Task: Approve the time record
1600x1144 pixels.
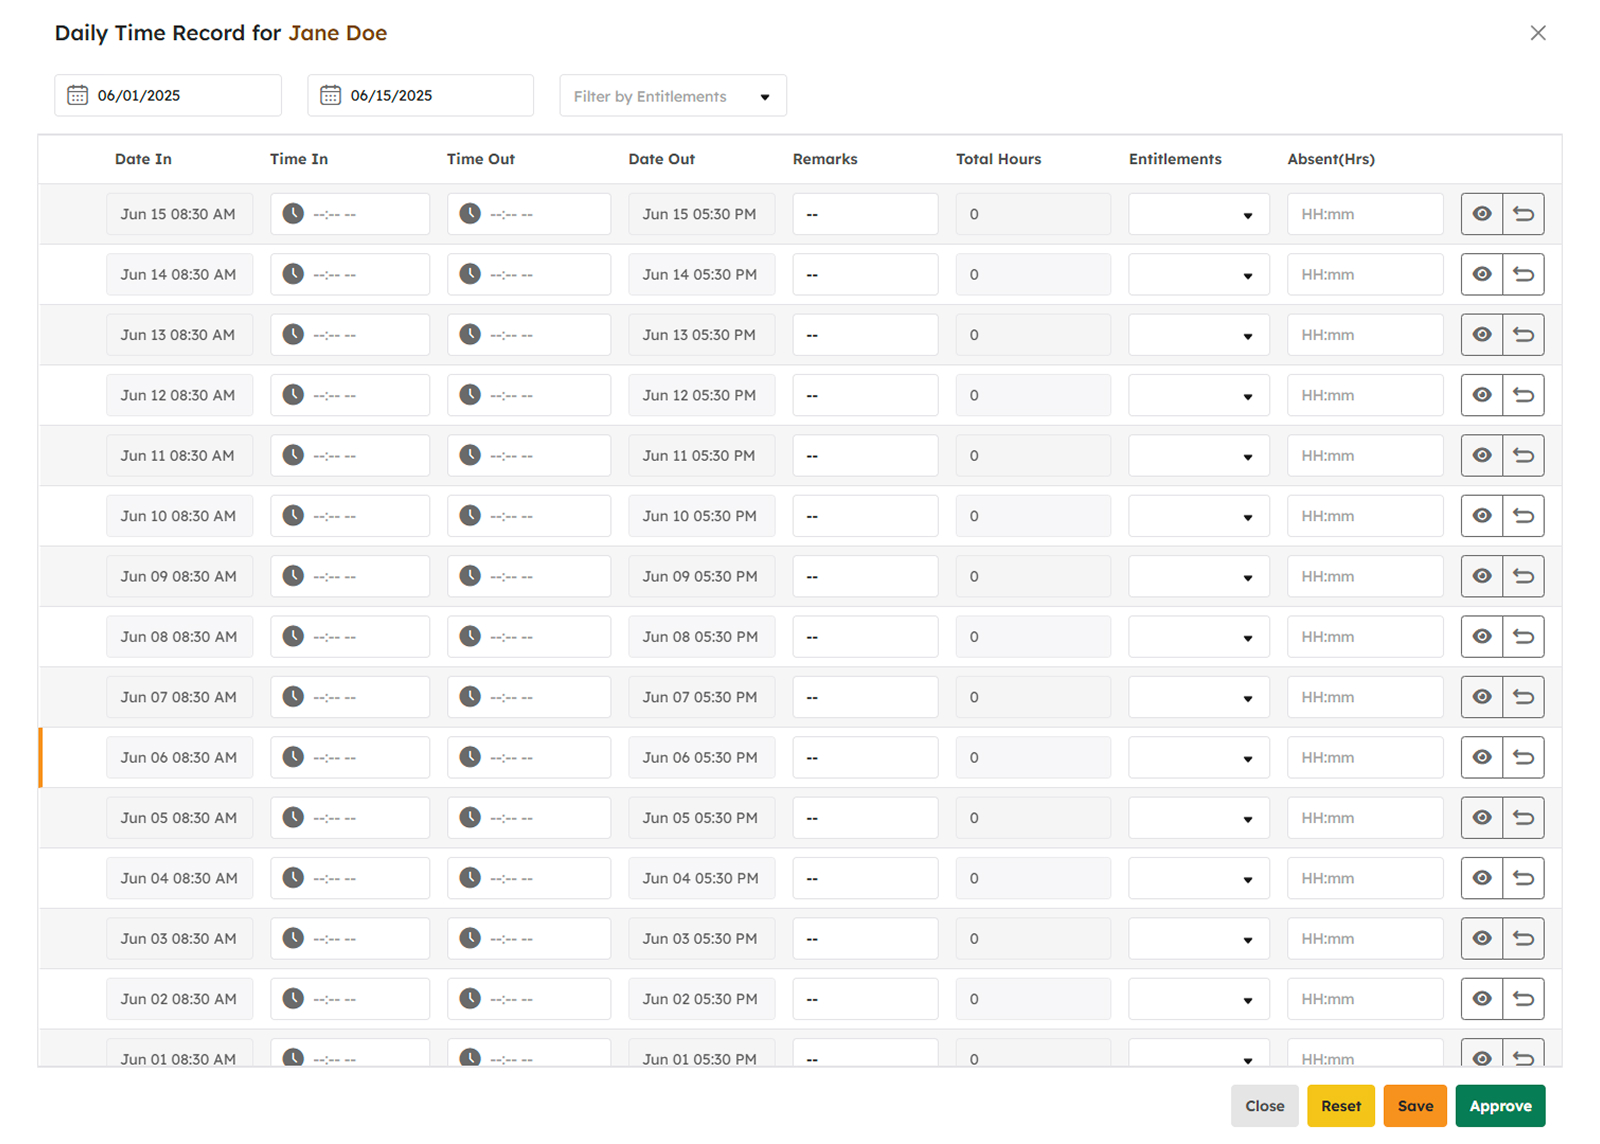Action: tap(1500, 1106)
